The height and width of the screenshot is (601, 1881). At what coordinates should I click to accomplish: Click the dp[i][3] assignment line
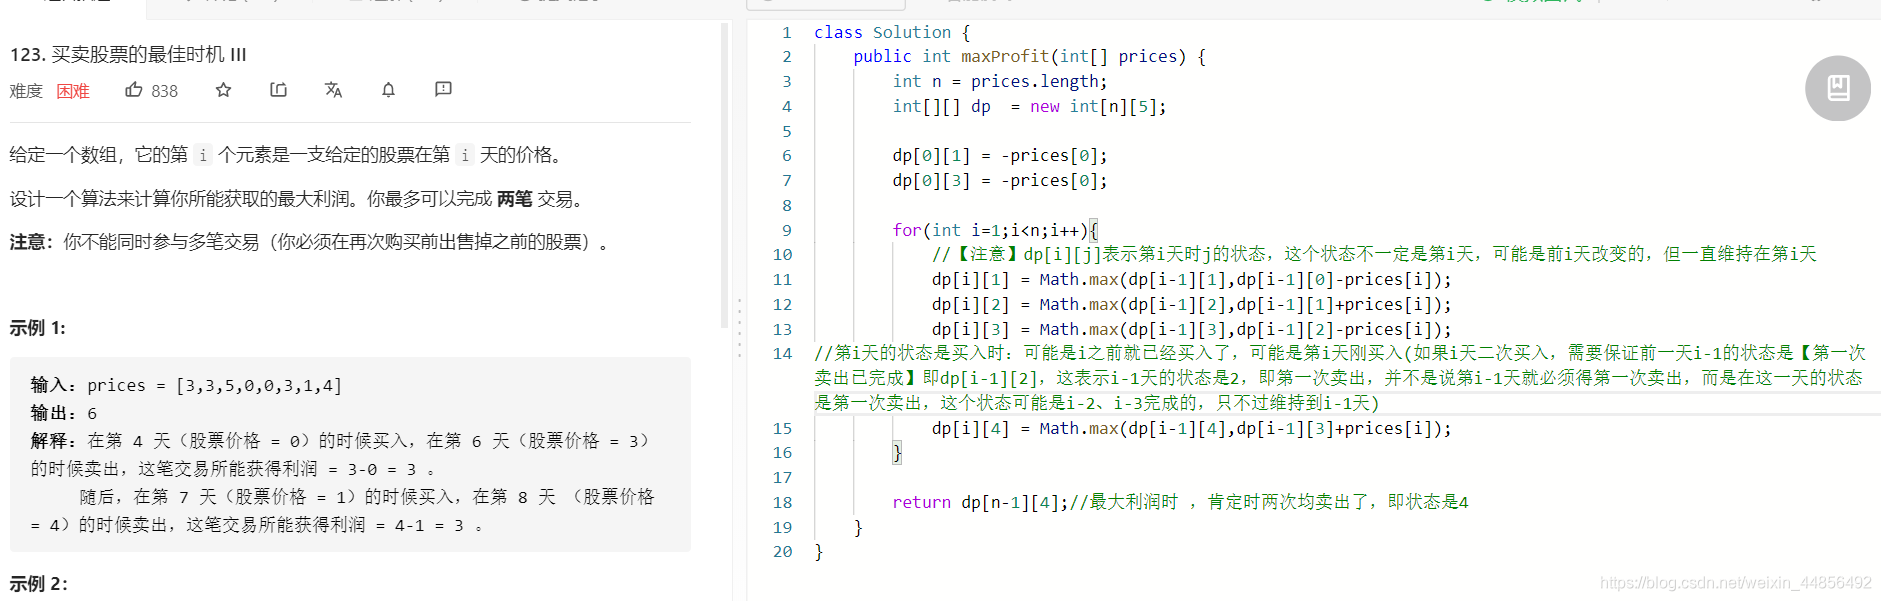(1192, 330)
